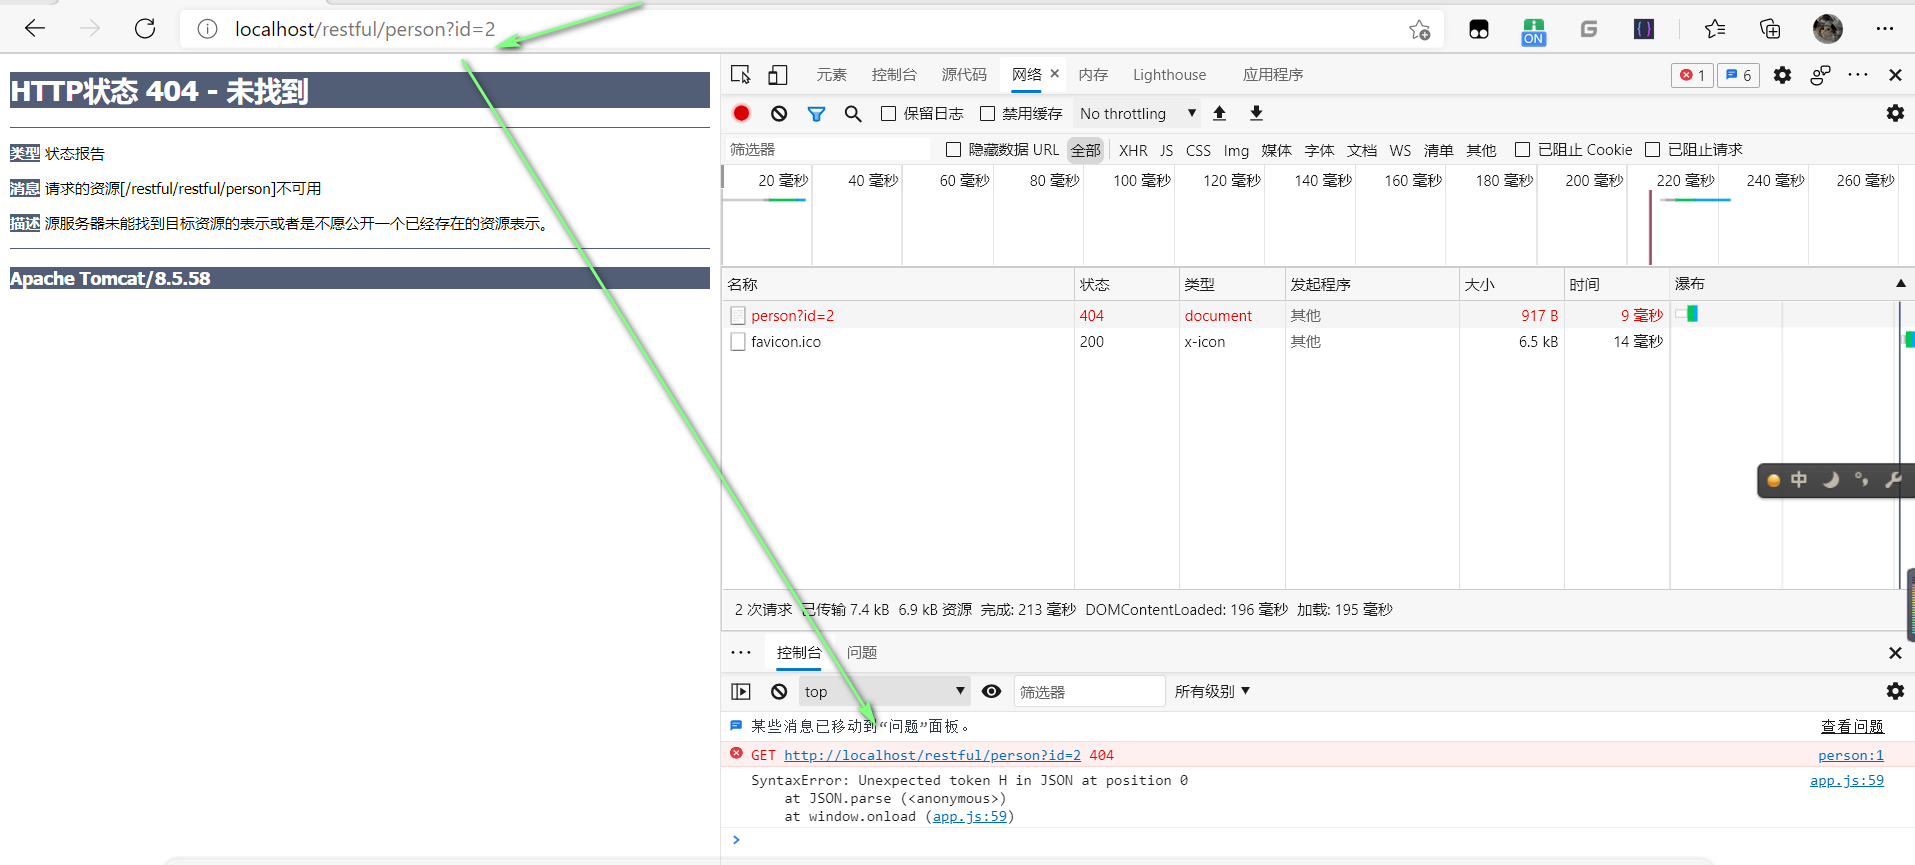Viewport: 1915px width, 865px height.
Task: Open the person:1 source link
Action: 1851,755
